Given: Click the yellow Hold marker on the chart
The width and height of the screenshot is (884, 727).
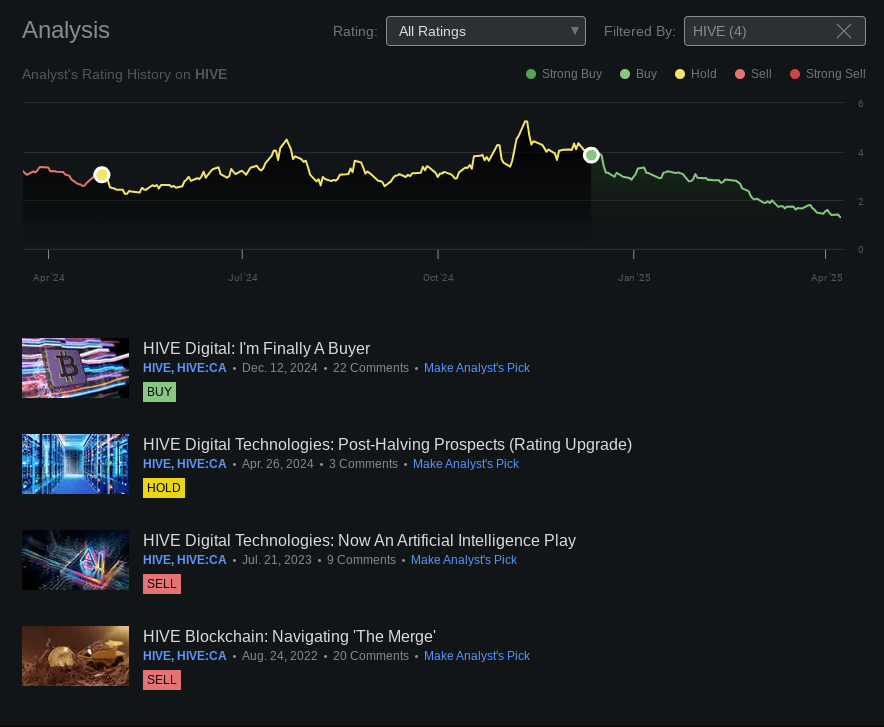Looking at the screenshot, I should [102, 174].
